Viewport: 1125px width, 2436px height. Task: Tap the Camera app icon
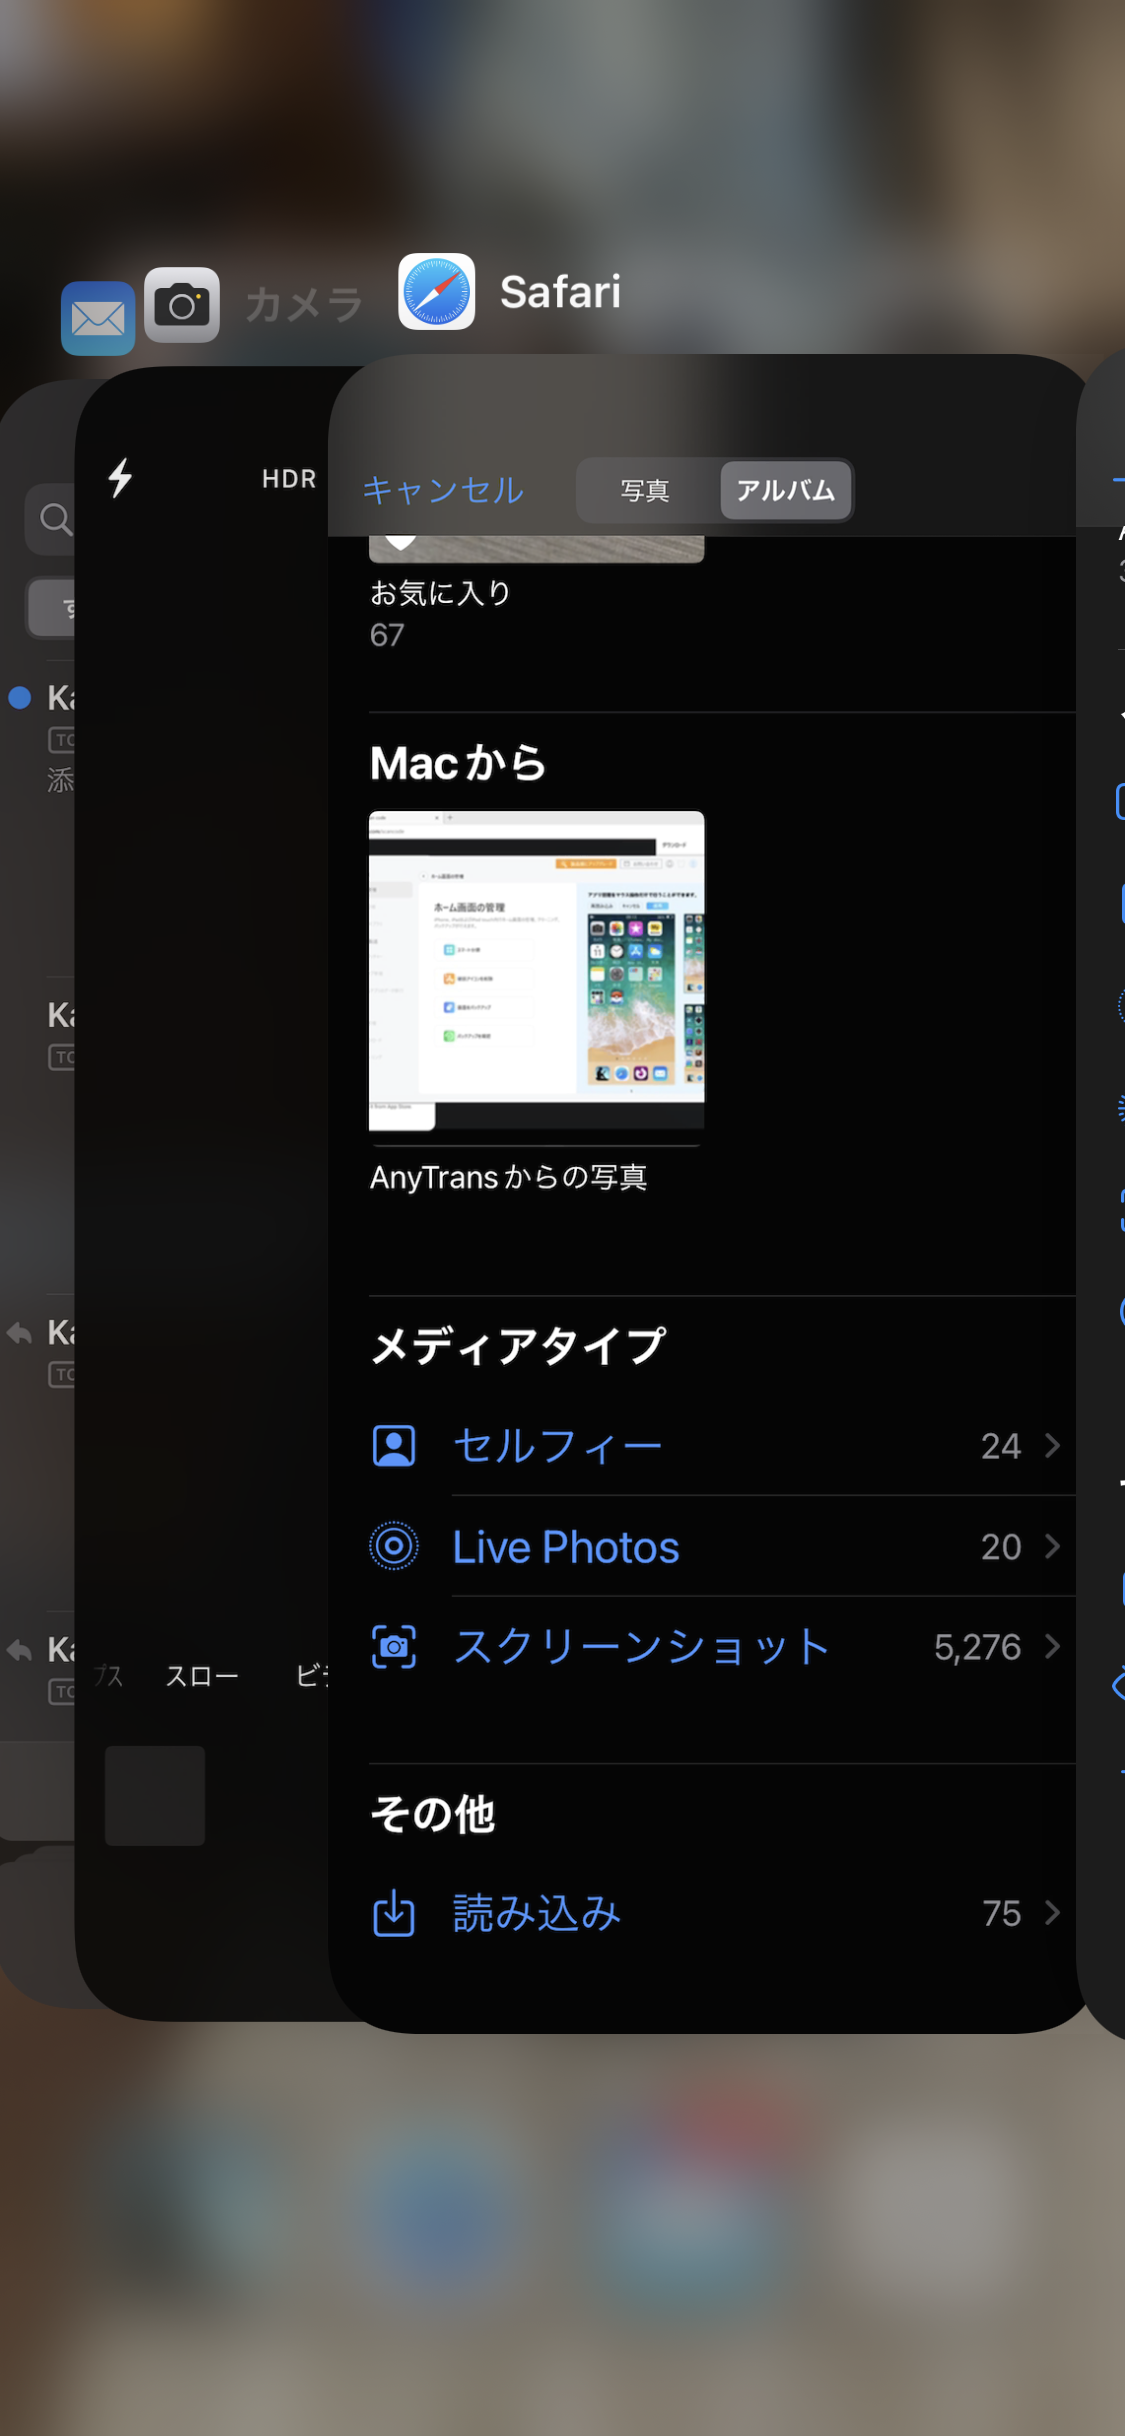pos(182,305)
